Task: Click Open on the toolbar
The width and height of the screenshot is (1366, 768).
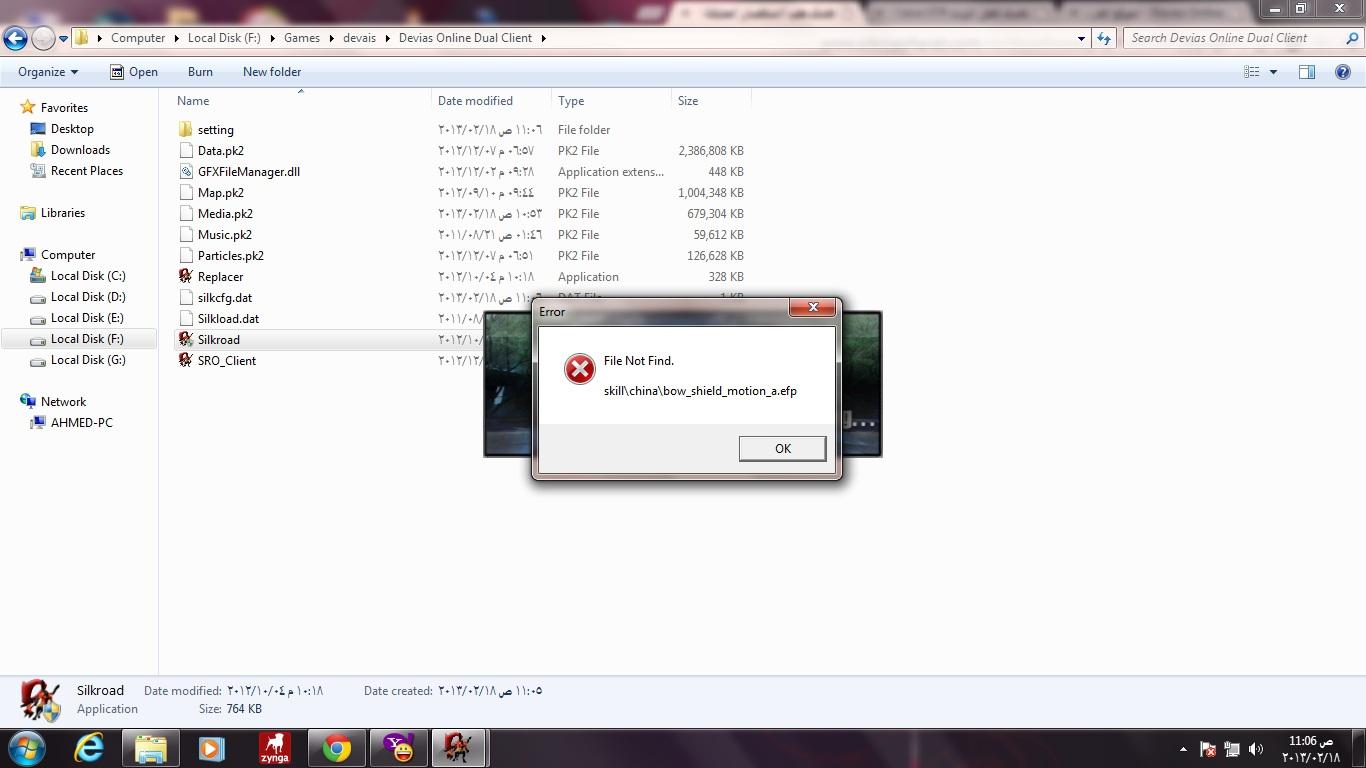Action: click(133, 72)
